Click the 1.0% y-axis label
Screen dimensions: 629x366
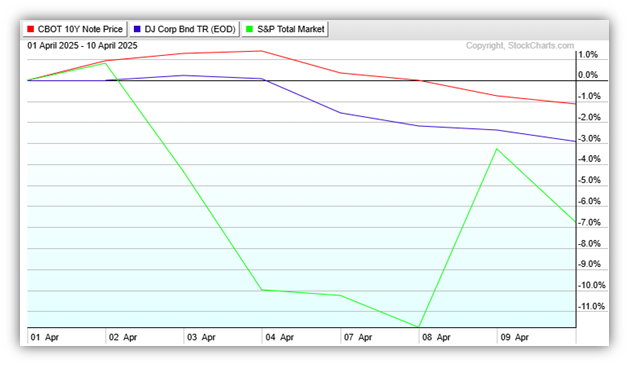pyautogui.click(x=588, y=55)
